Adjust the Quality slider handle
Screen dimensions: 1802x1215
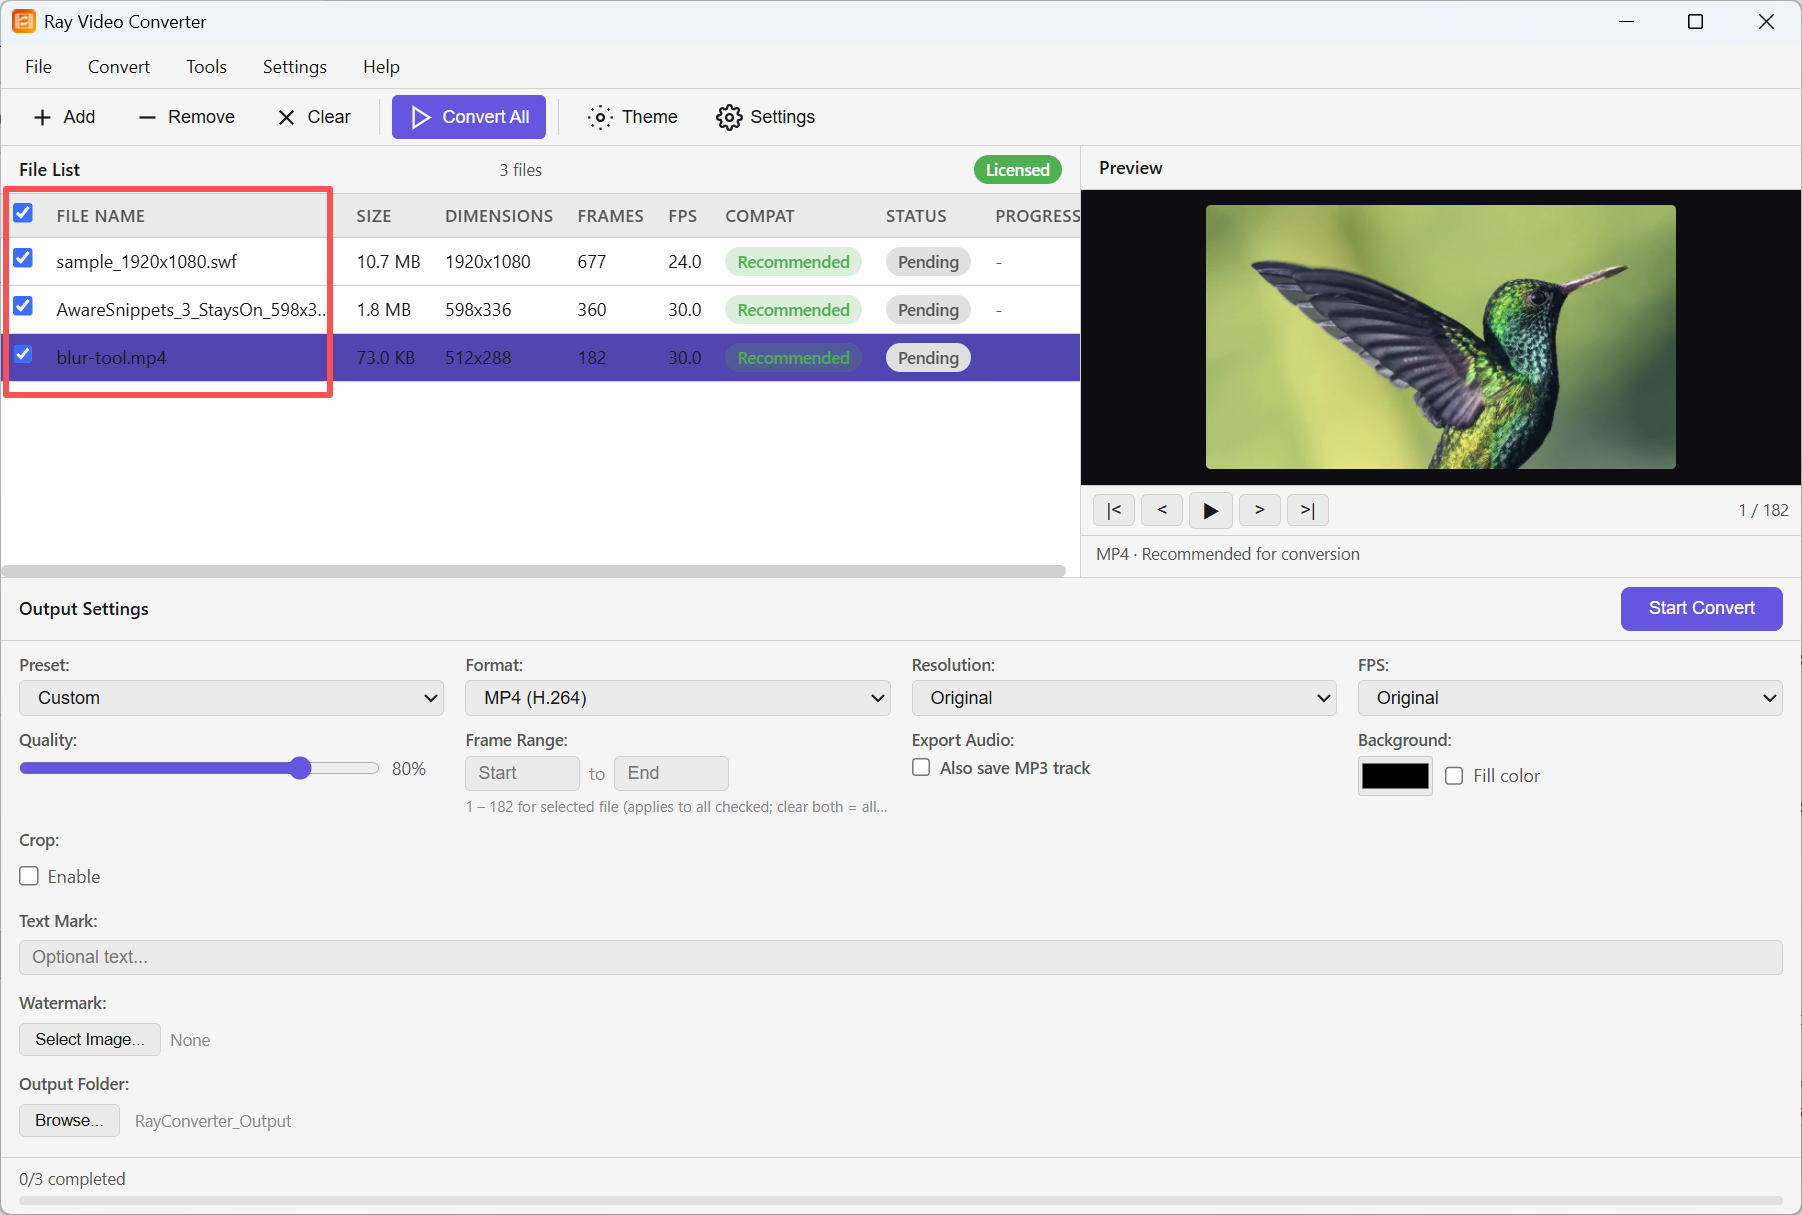pyautogui.click(x=300, y=768)
